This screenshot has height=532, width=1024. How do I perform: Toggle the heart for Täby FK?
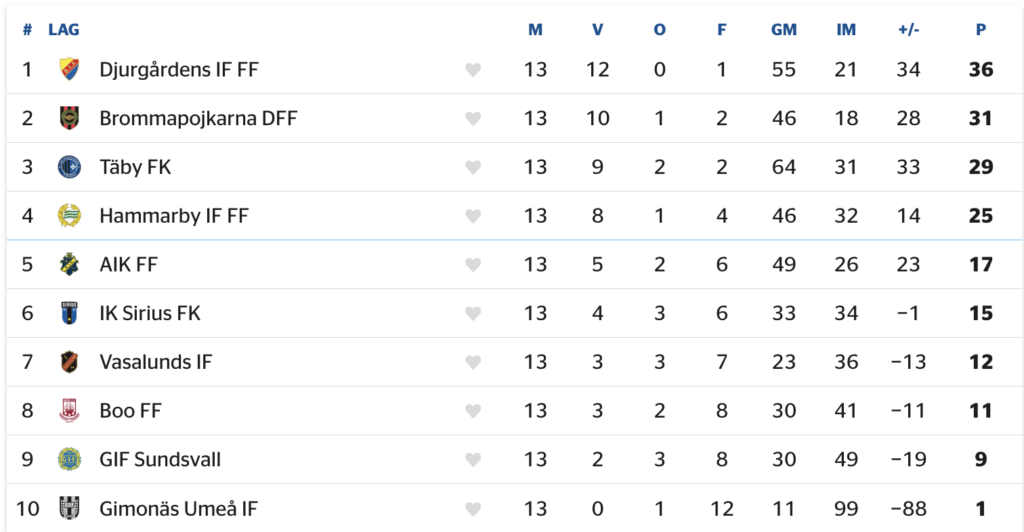pyautogui.click(x=473, y=168)
